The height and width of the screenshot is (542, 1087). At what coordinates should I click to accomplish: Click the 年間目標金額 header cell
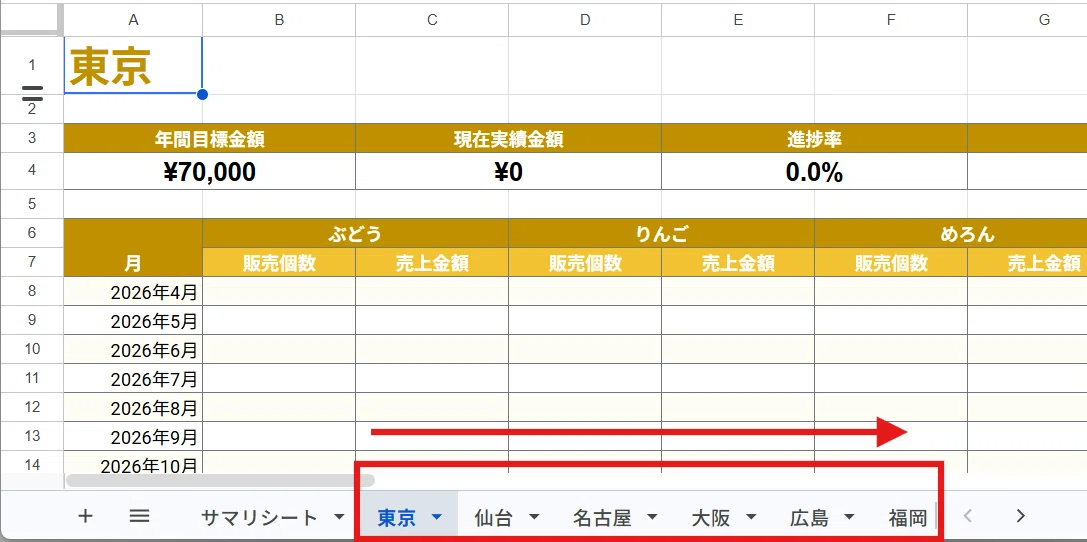(209, 139)
